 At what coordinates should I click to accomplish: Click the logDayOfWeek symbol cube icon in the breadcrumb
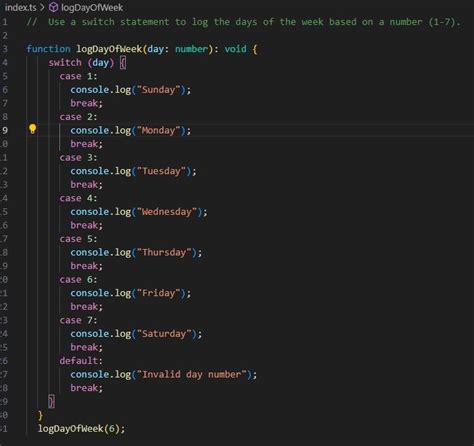point(53,7)
